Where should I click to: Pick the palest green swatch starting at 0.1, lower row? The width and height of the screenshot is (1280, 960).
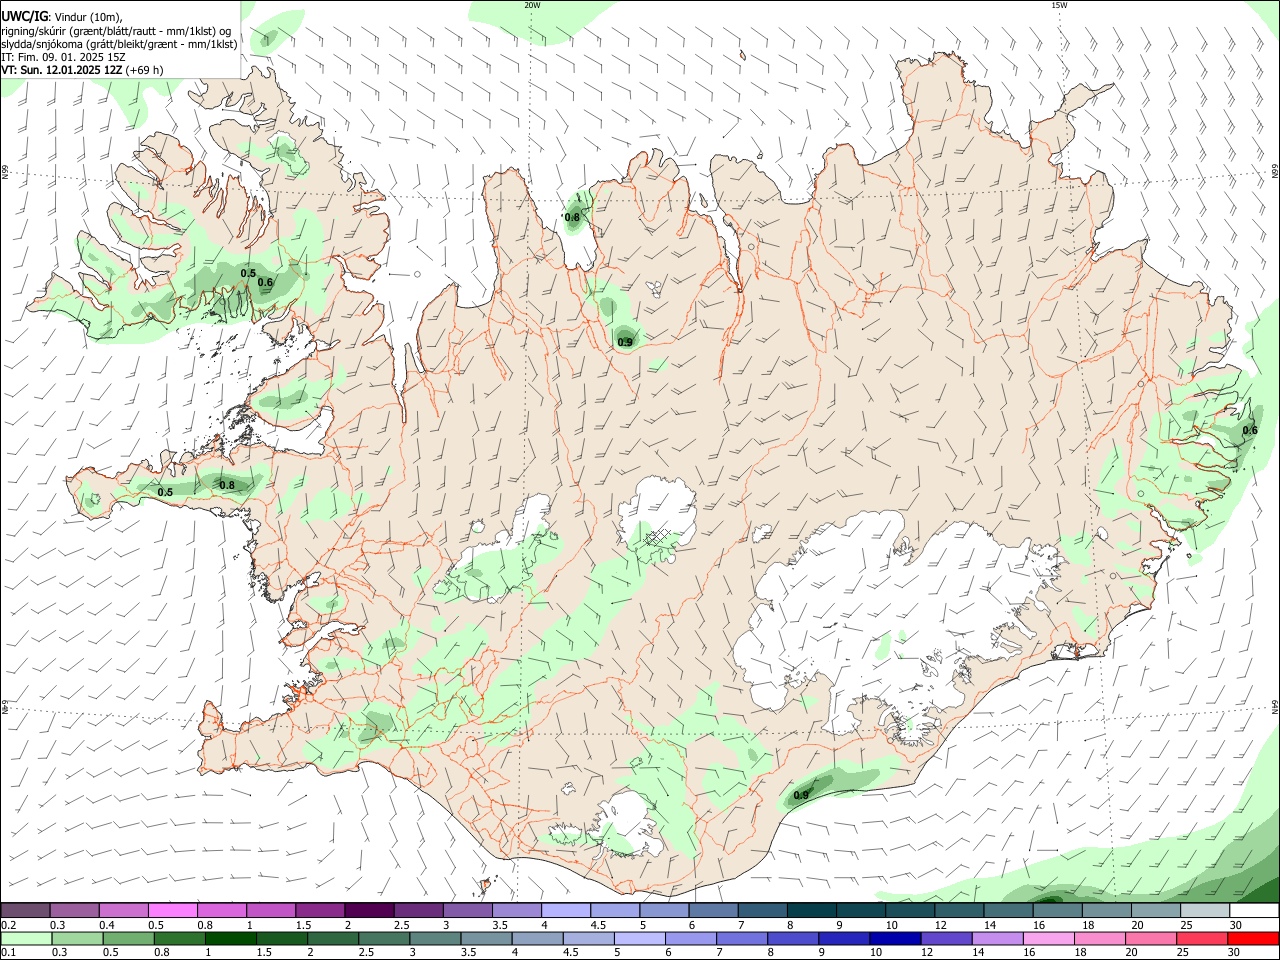click(26, 939)
